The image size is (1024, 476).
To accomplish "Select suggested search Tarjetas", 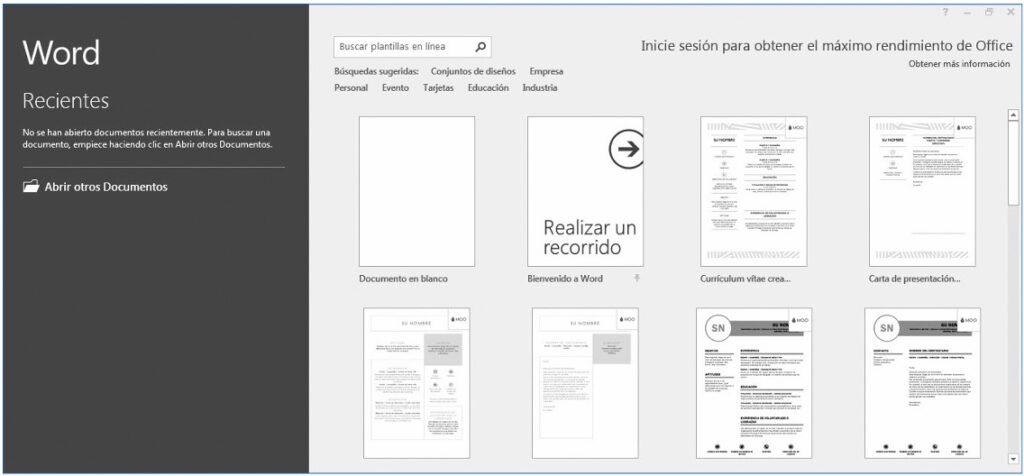I will 438,87.
